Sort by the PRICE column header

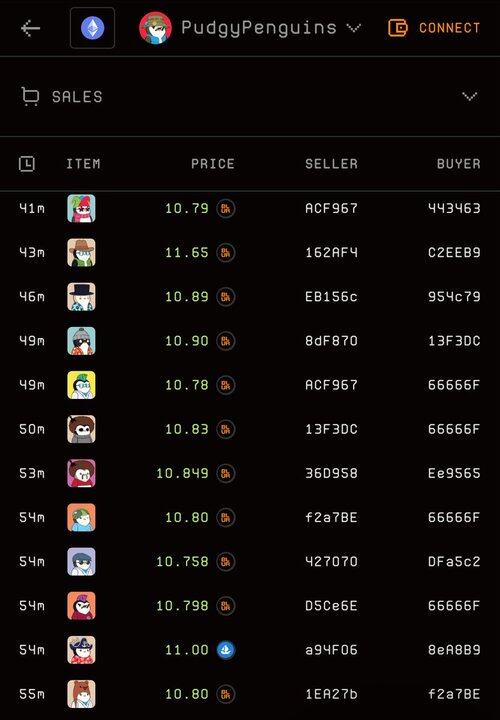coord(213,164)
